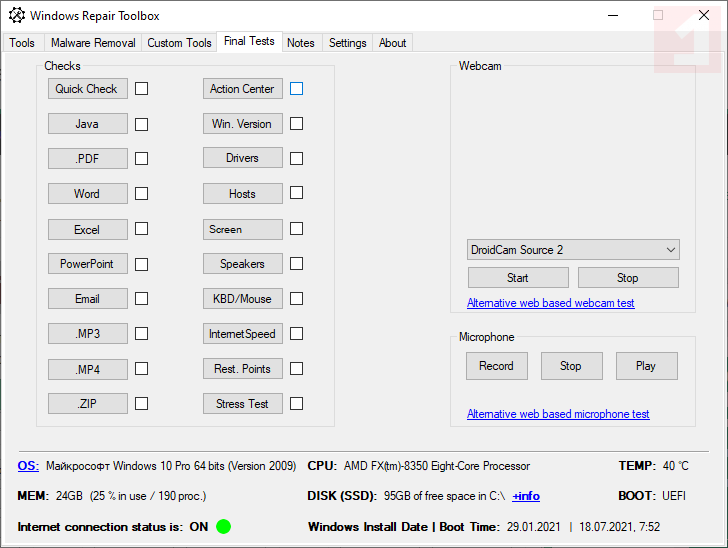The height and width of the screenshot is (548, 728).
Task: Tick the Screen checkbox
Action: 297,228
